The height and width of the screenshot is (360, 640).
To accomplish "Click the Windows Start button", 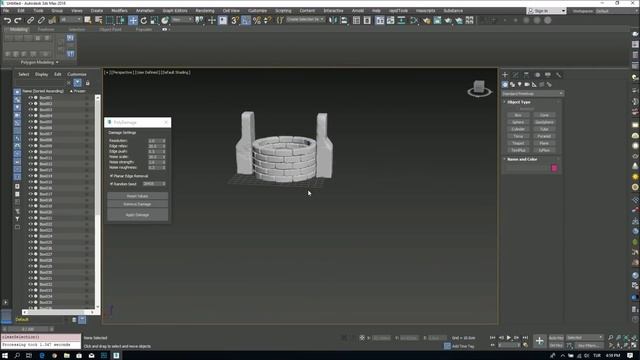I will pos(5,356).
